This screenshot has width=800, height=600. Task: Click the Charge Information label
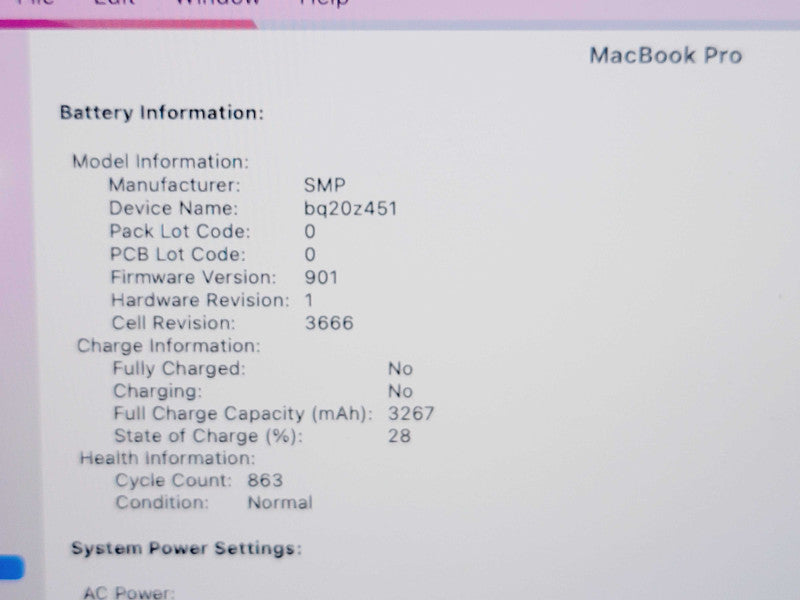pyautogui.click(x=168, y=346)
